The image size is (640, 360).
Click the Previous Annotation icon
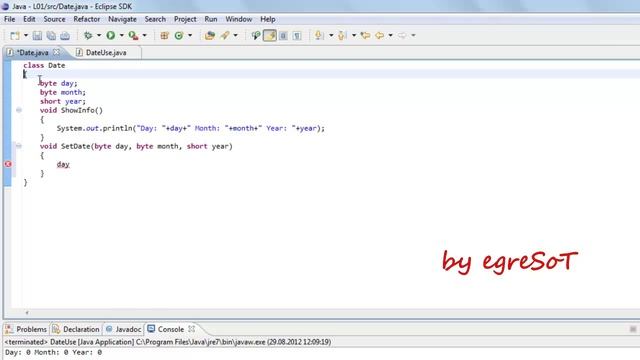point(342,36)
